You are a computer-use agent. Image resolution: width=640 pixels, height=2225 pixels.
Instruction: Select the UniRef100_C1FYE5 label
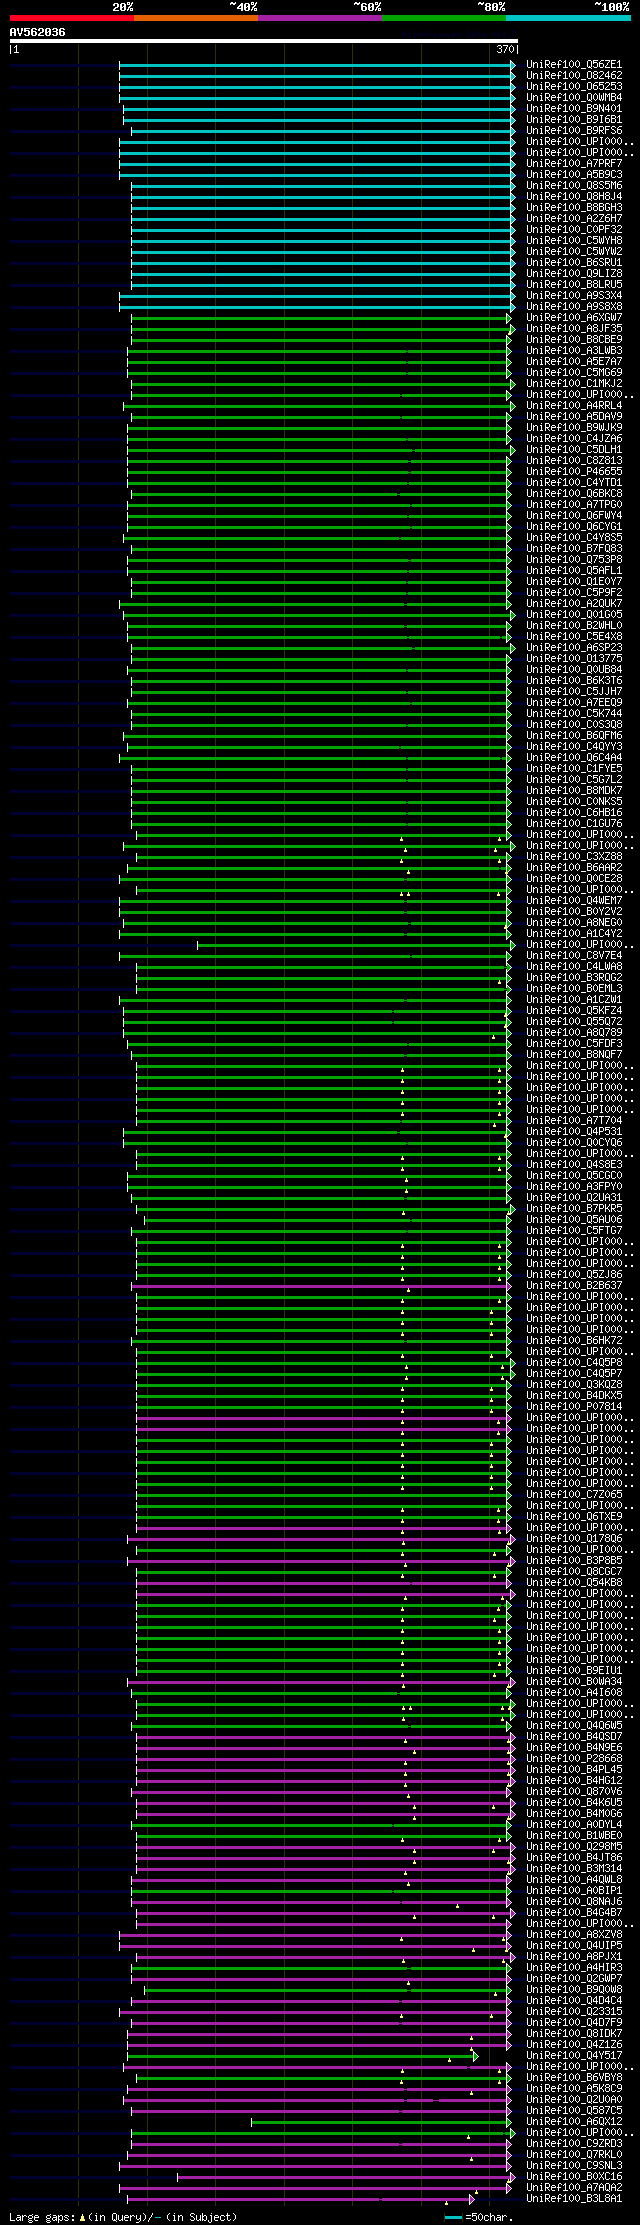coord(574,769)
